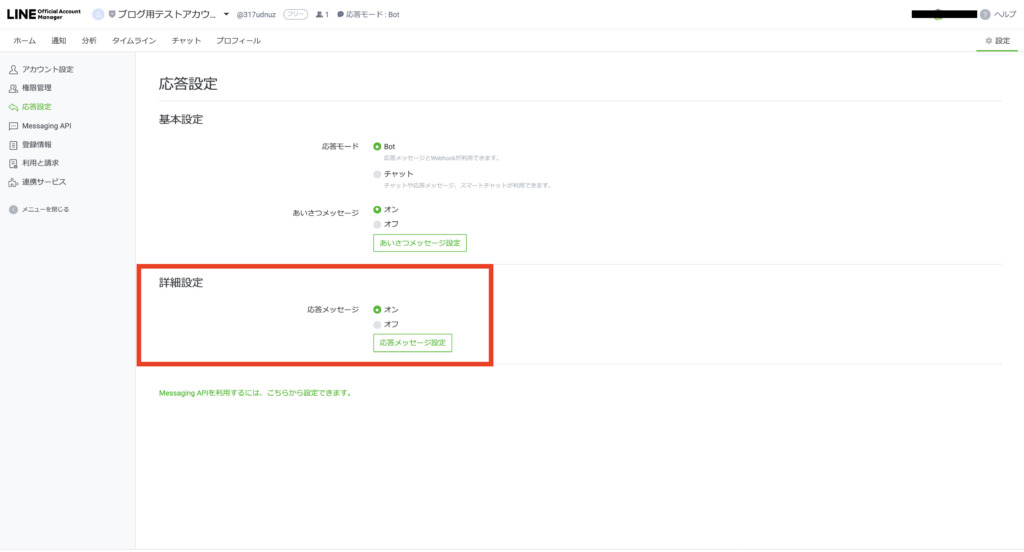Select the Bot response mode radio button
Viewport: 1024px width, 552px height.
377,146
